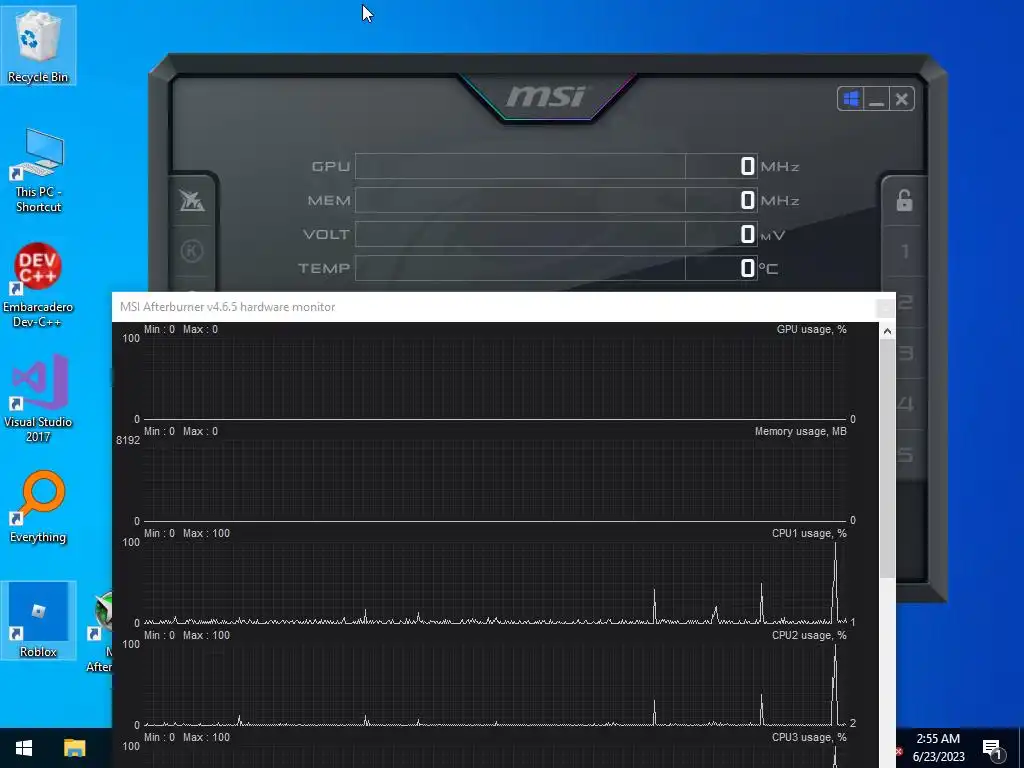Image resolution: width=1024 pixels, height=768 pixels.
Task: Select profile slot 1 in Afterburner
Action: point(905,251)
